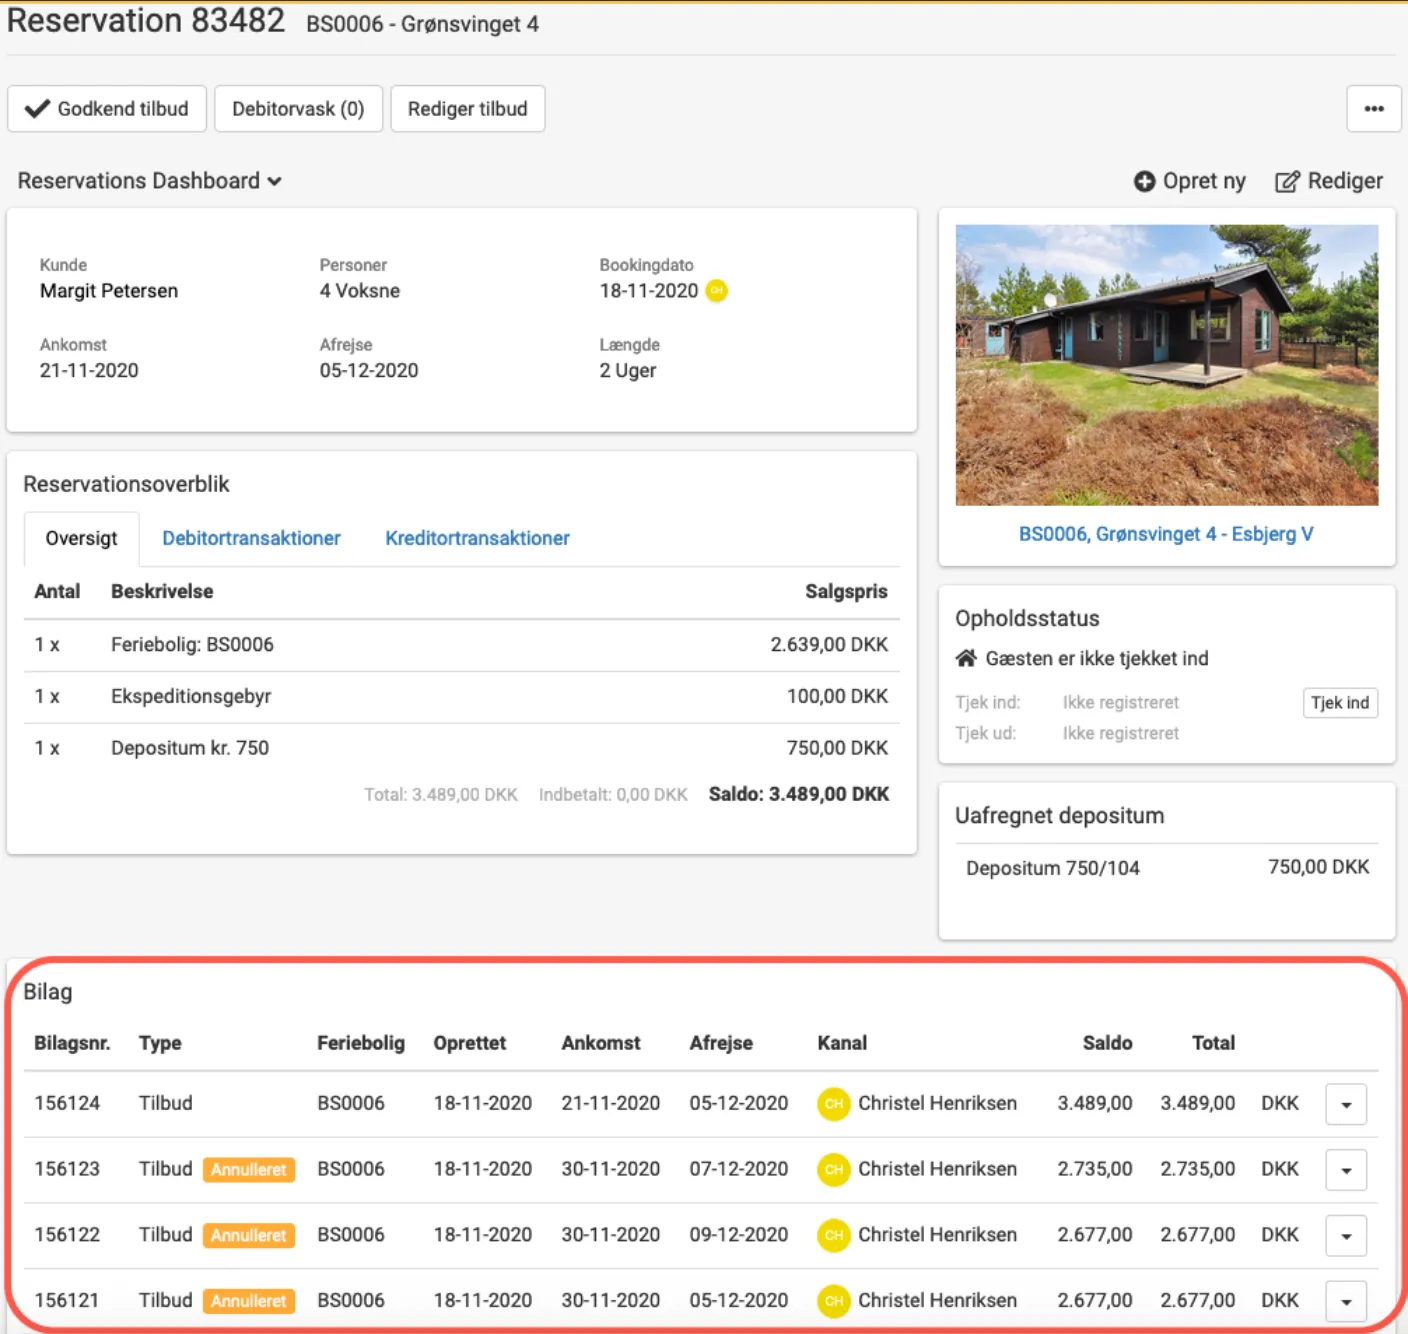Click the Debitorvask (0) button
The height and width of the screenshot is (1334, 1408).
pos(298,109)
